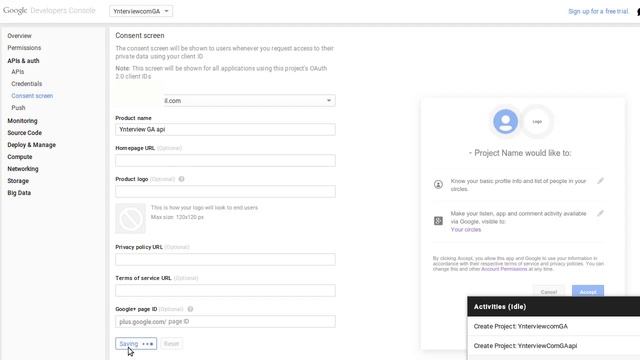Viewport: 640px width, 360px height.
Task: Click the Product logo URL field
Action: (x=225, y=191)
